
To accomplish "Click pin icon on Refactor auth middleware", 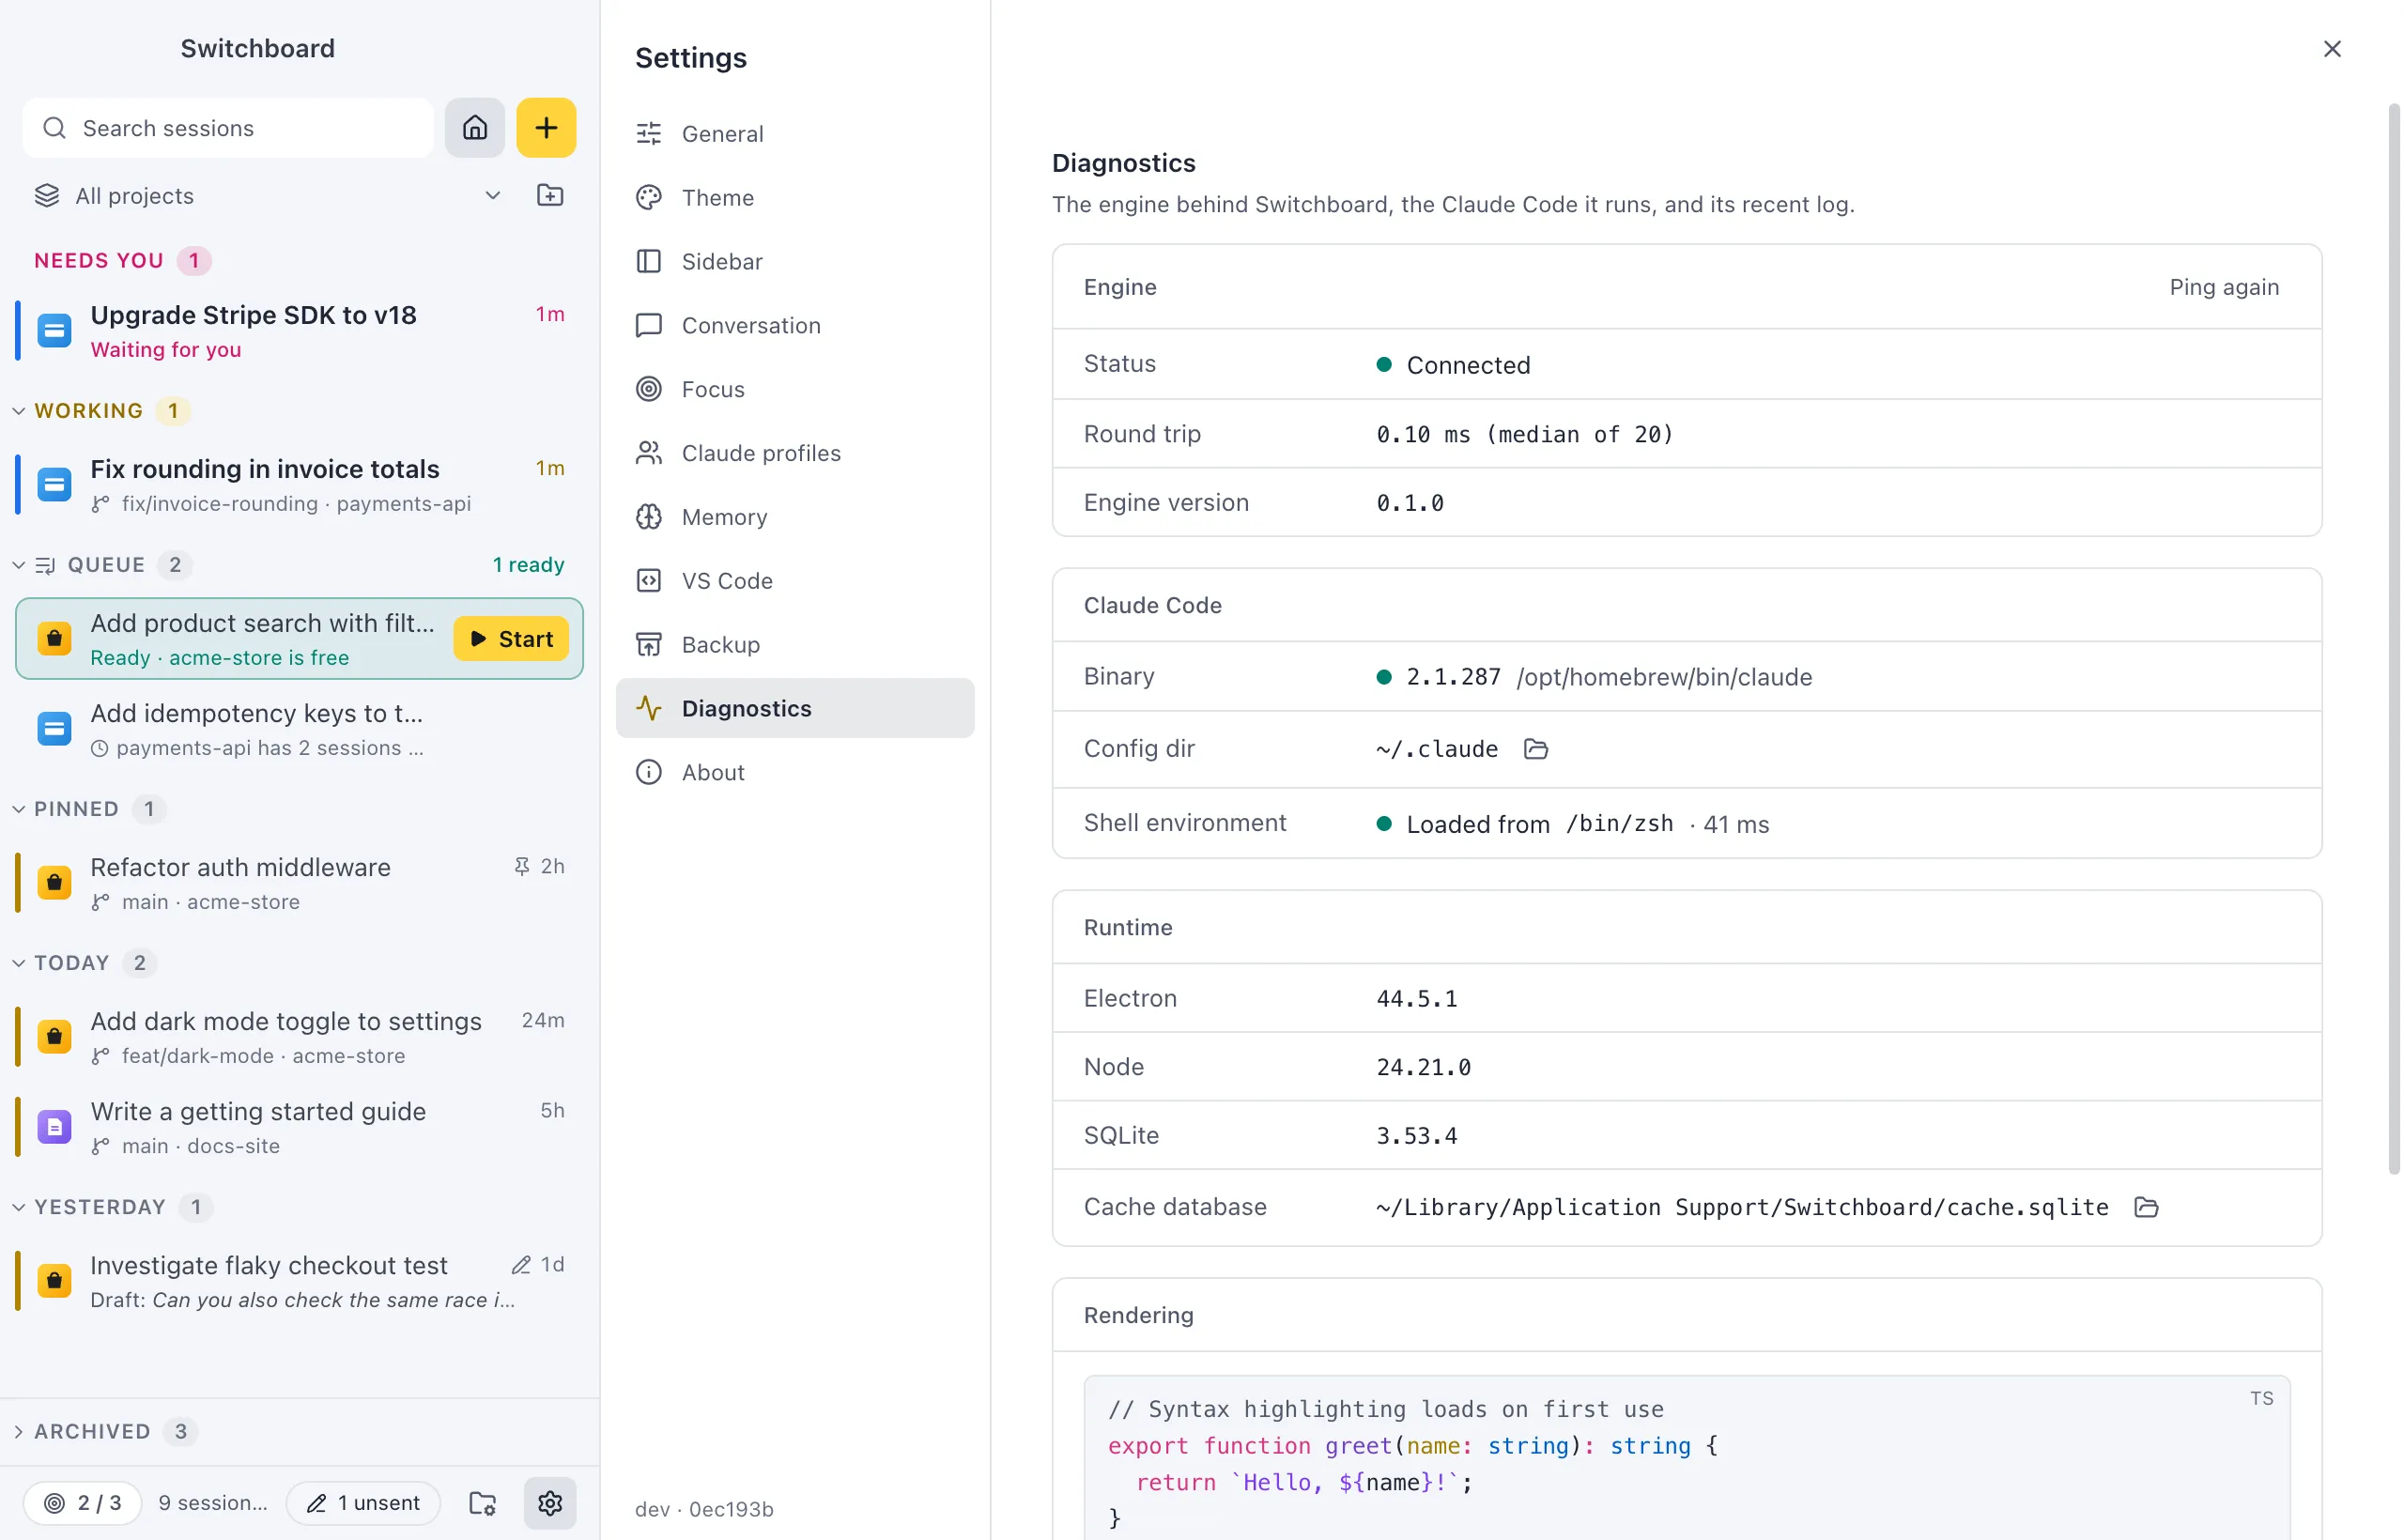I will [x=521, y=866].
